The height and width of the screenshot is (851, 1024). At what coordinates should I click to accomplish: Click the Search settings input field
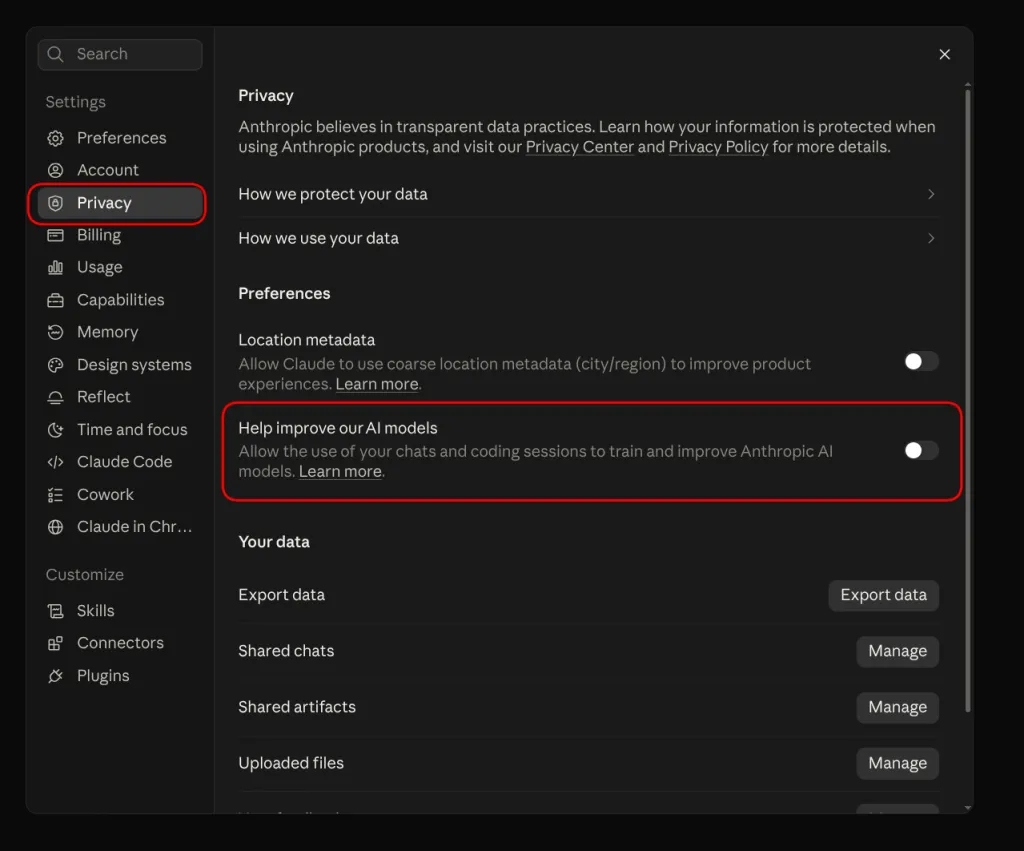(x=120, y=54)
